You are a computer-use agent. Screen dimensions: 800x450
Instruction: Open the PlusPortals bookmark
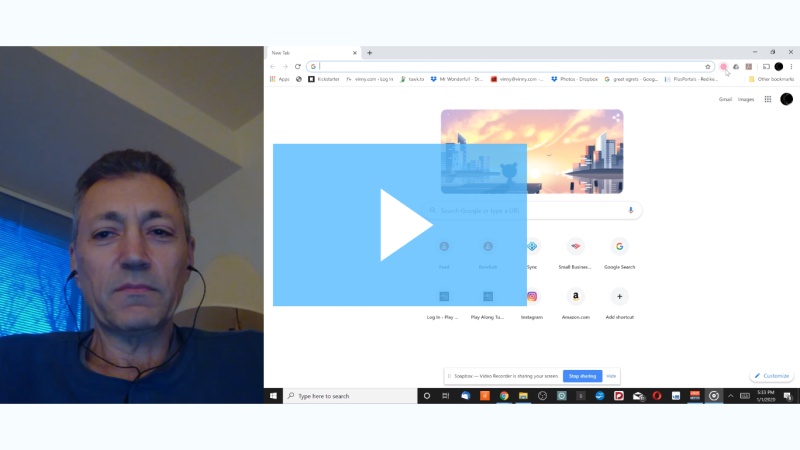(x=691, y=79)
